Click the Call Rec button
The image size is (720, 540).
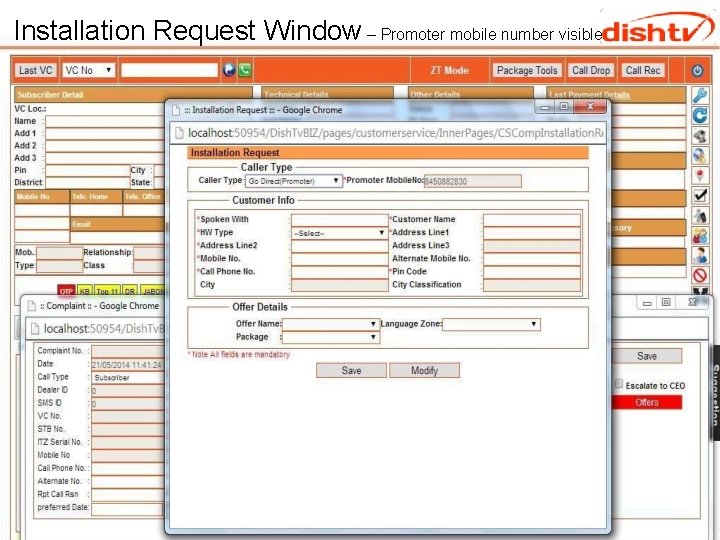[642, 70]
